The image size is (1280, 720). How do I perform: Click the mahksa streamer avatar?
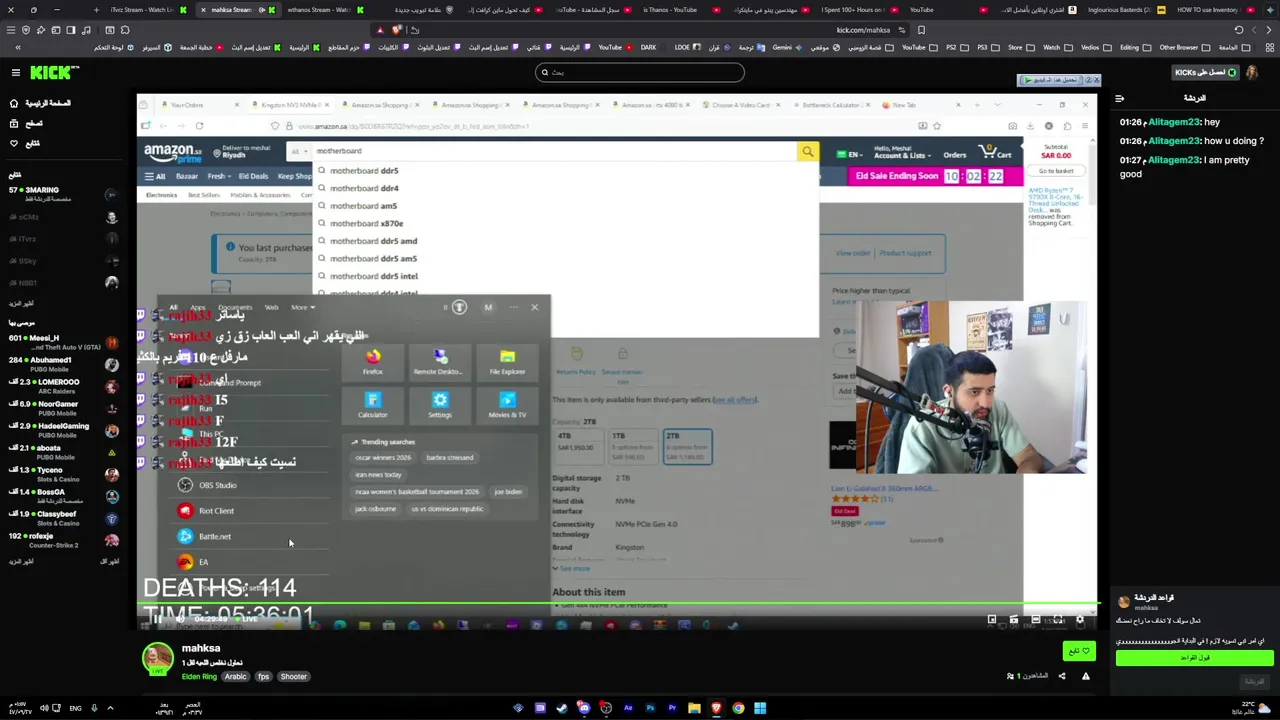tap(157, 658)
